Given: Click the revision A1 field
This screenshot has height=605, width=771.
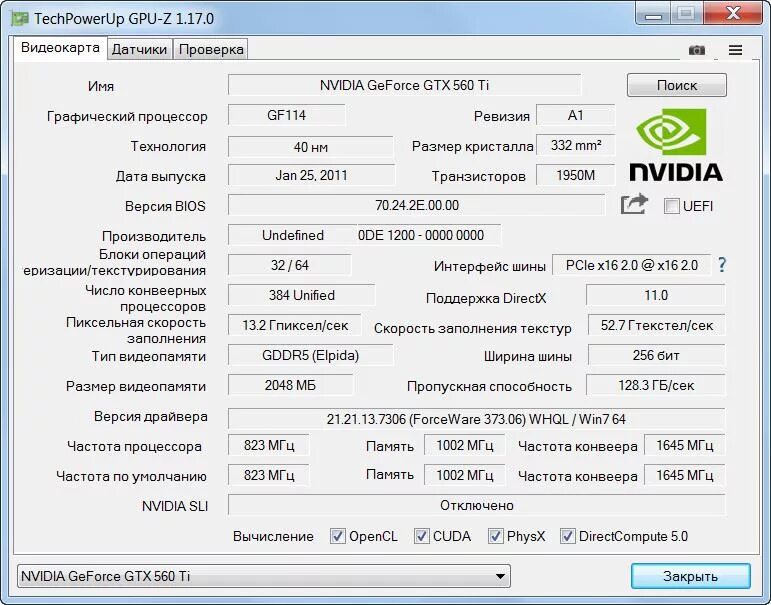Looking at the screenshot, I should click(575, 115).
